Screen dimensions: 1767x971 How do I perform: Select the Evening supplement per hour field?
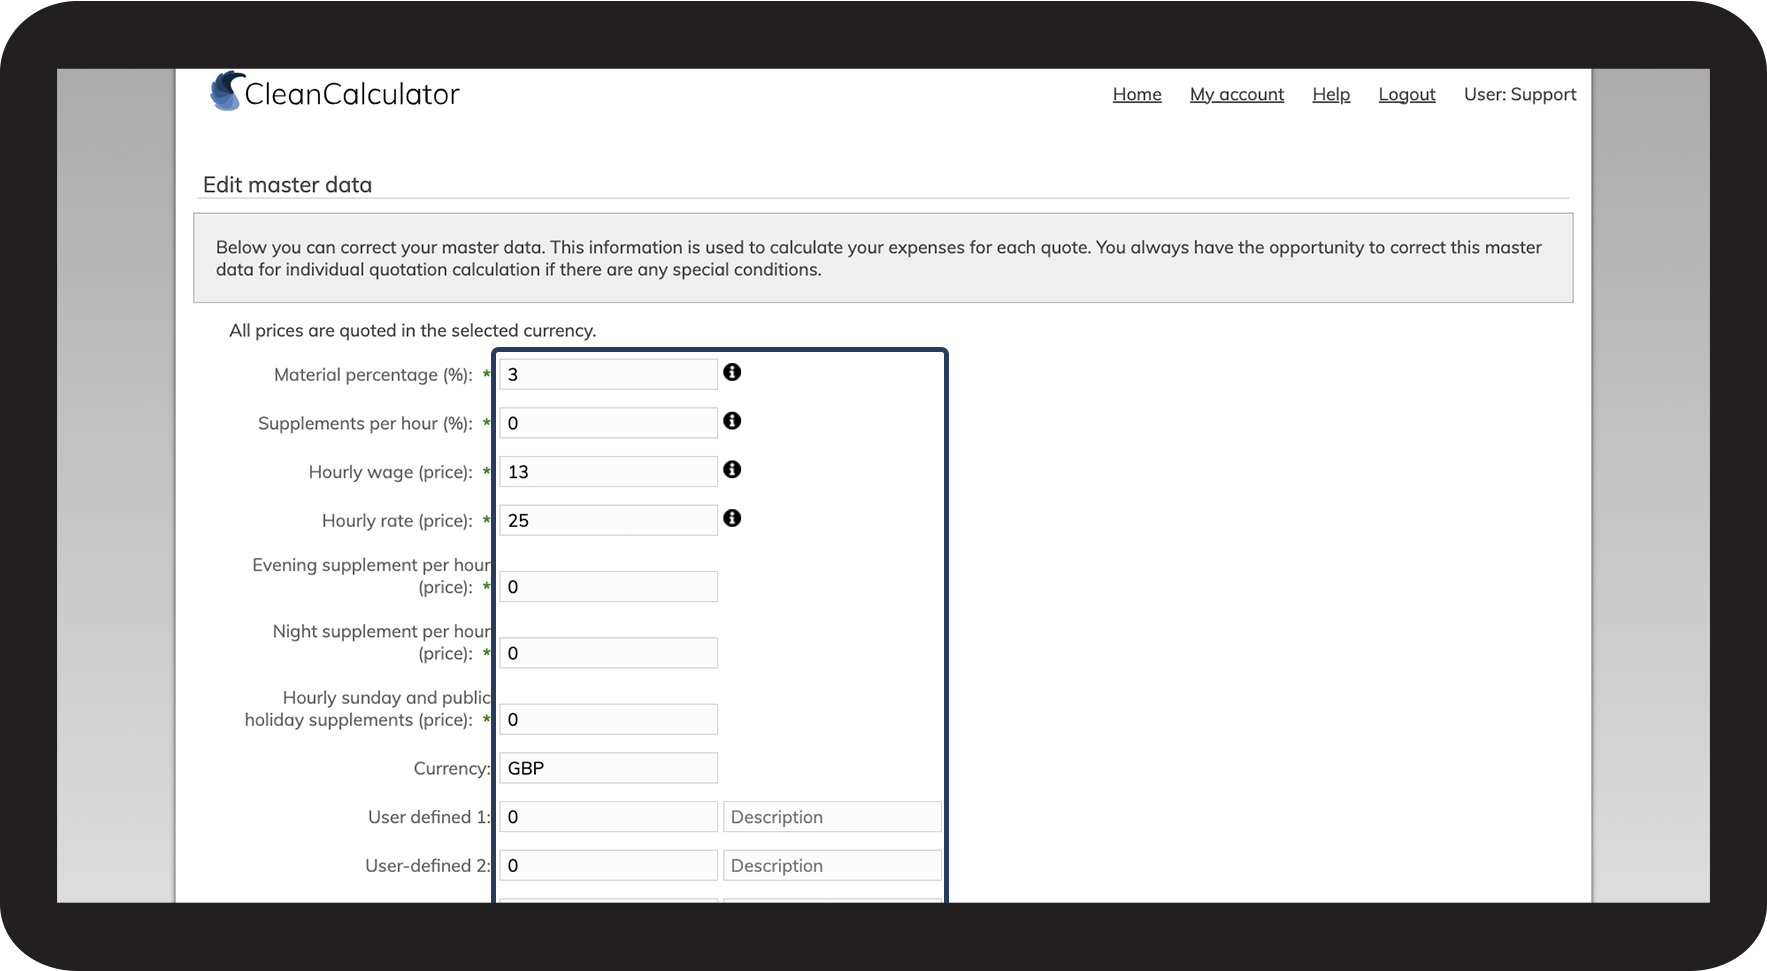pos(608,586)
